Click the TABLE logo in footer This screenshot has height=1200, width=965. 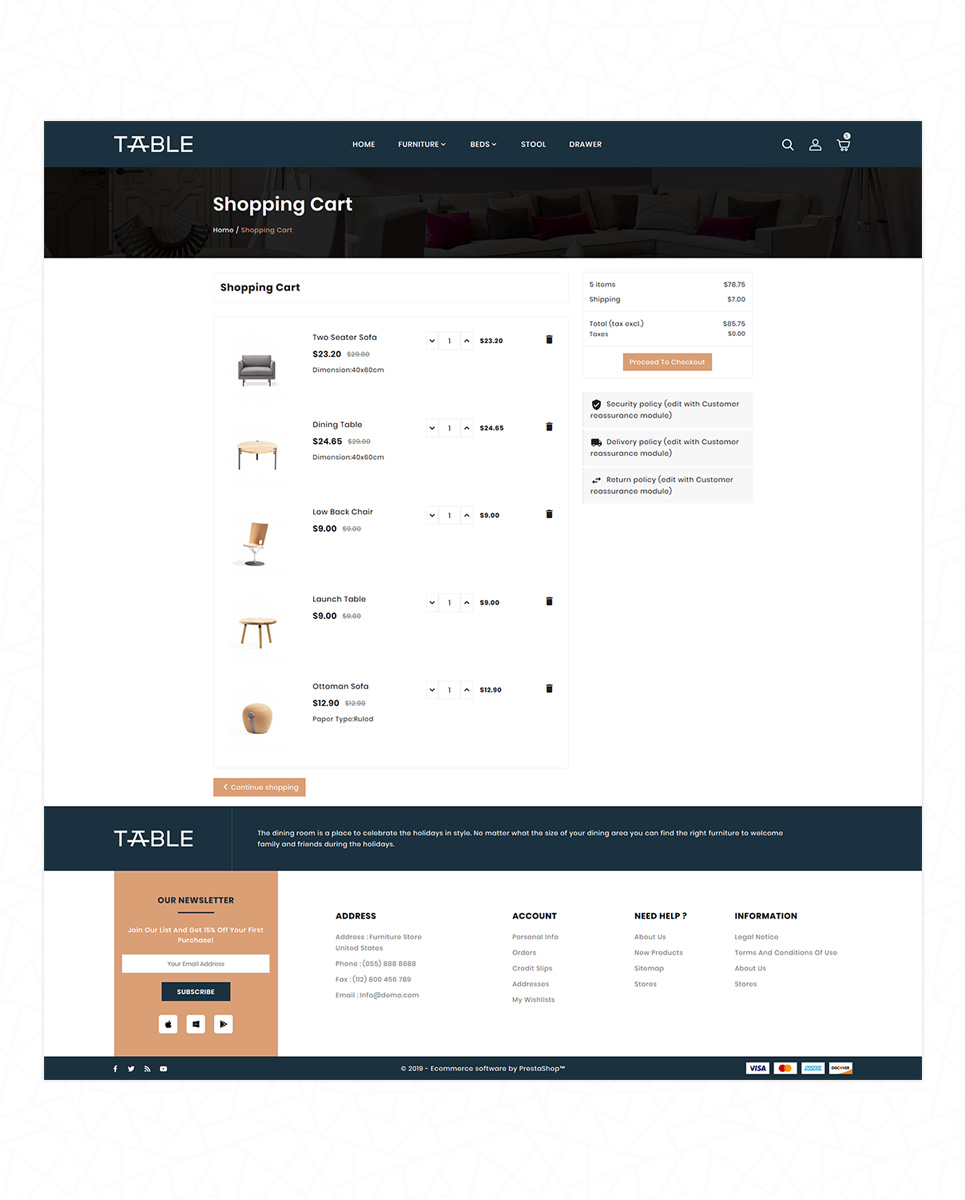pyautogui.click(x=153, y=838)
